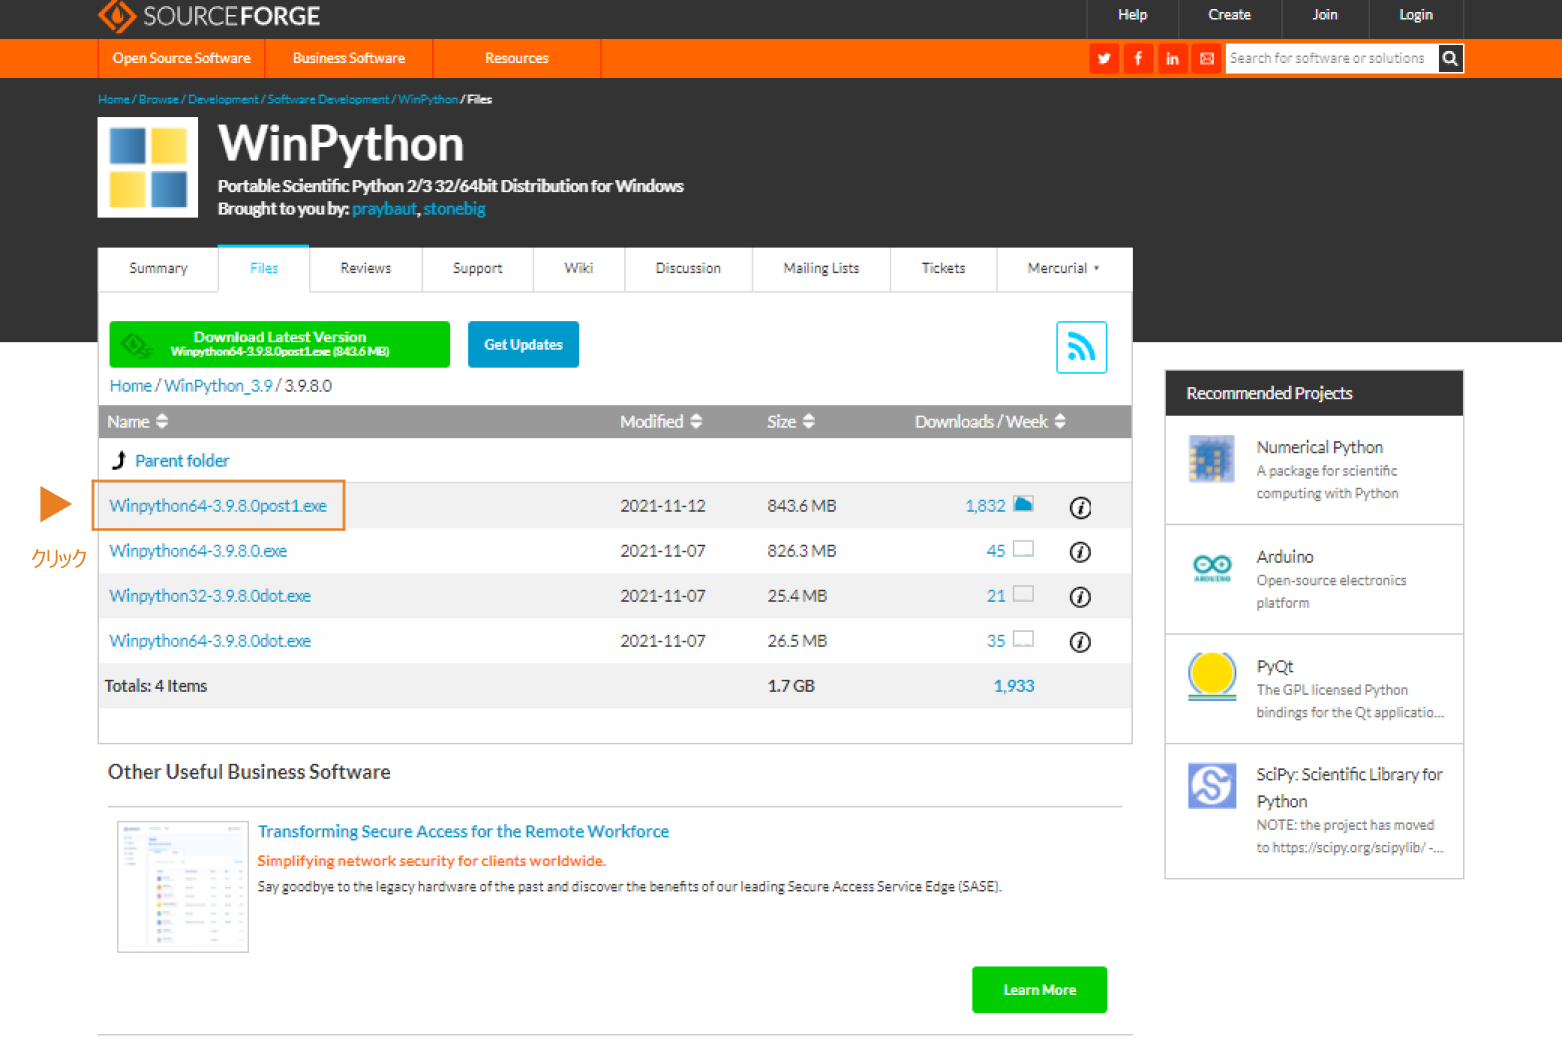Screen dimensions: 1562x1046
Task: Open the RSS feed icon
Action: click(x=1081, y=347)
